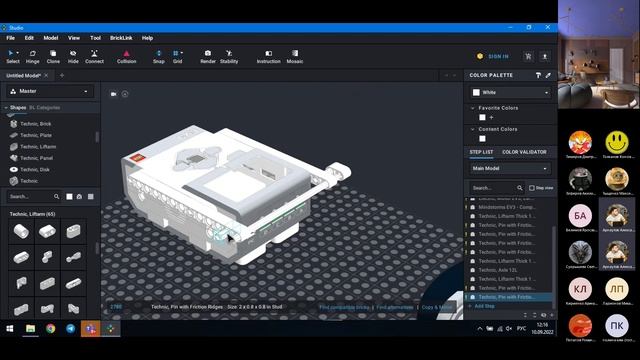Switch to the STEP LIST tab
640x360 pixels.
(481, 152)
